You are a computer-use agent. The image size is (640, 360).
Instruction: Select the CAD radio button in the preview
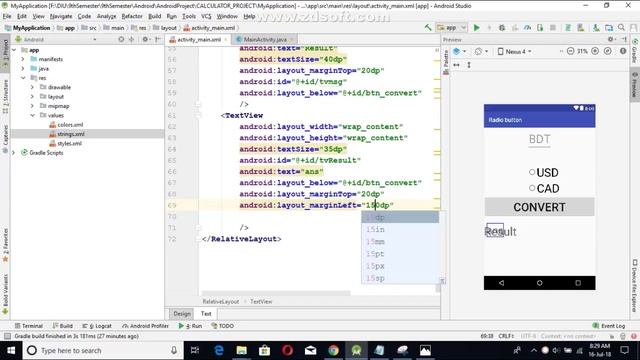532,188
